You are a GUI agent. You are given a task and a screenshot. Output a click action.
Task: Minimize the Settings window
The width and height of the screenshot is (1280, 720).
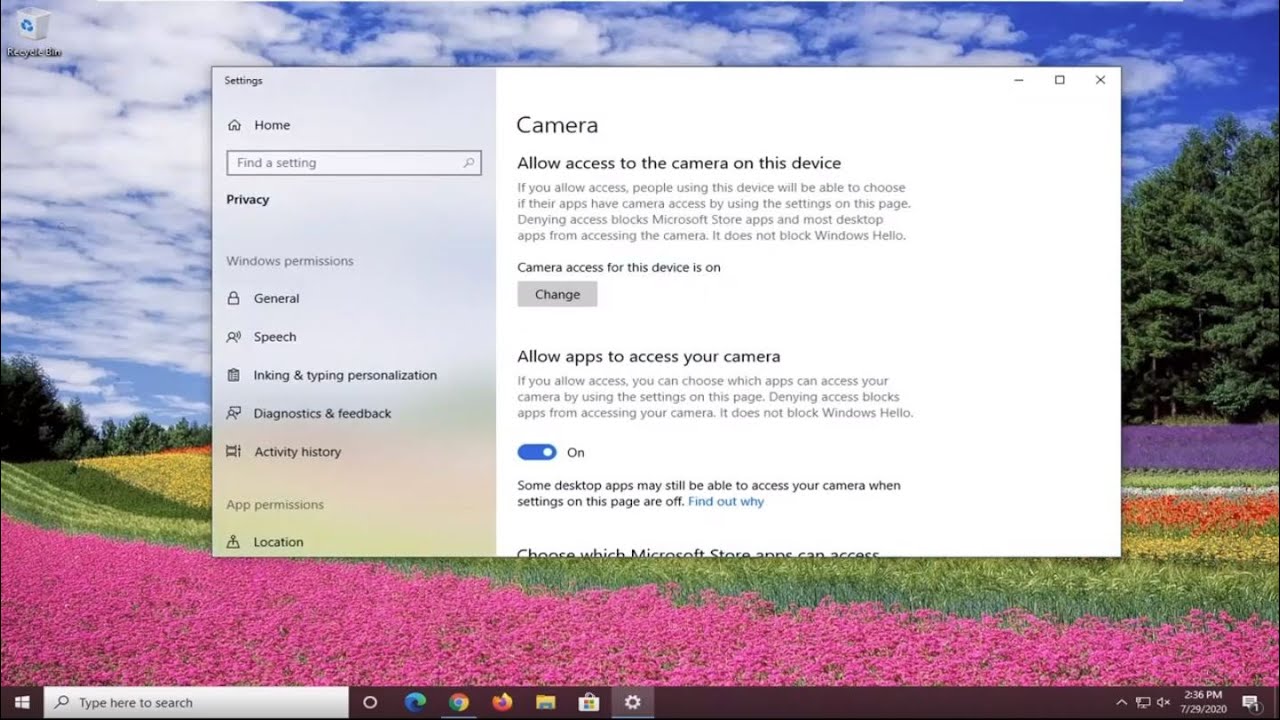point(1019,80)
